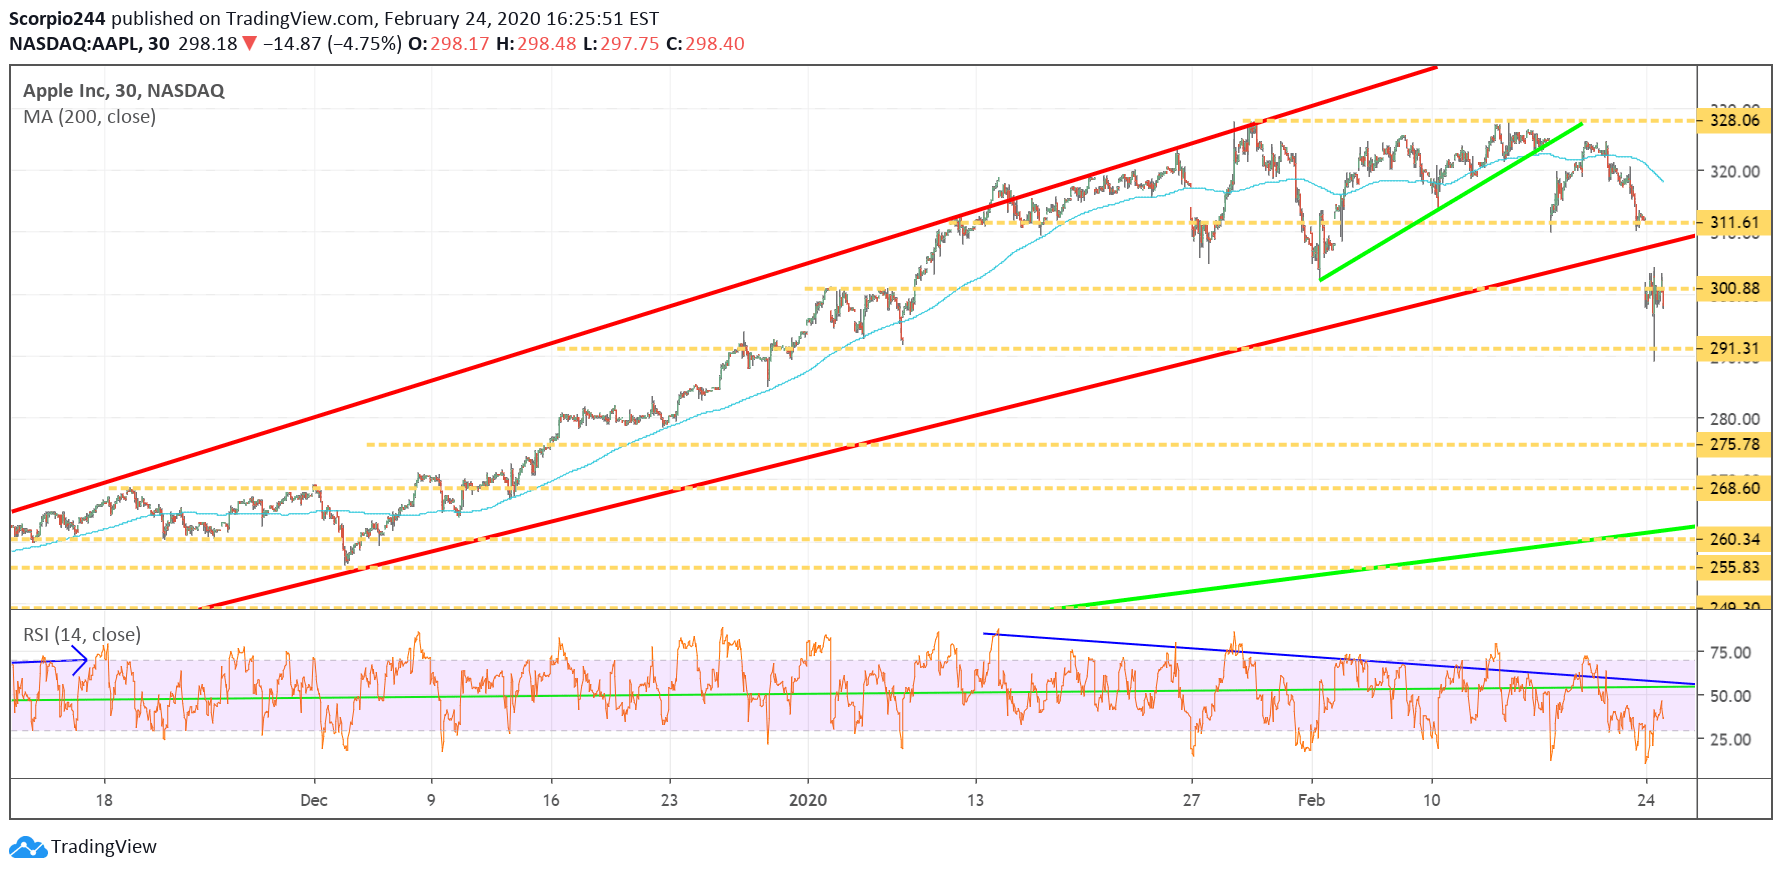The height and width of the screenshot is (874, 1782).
Task: Click the close value 298.40 in header
Action: 715,44
